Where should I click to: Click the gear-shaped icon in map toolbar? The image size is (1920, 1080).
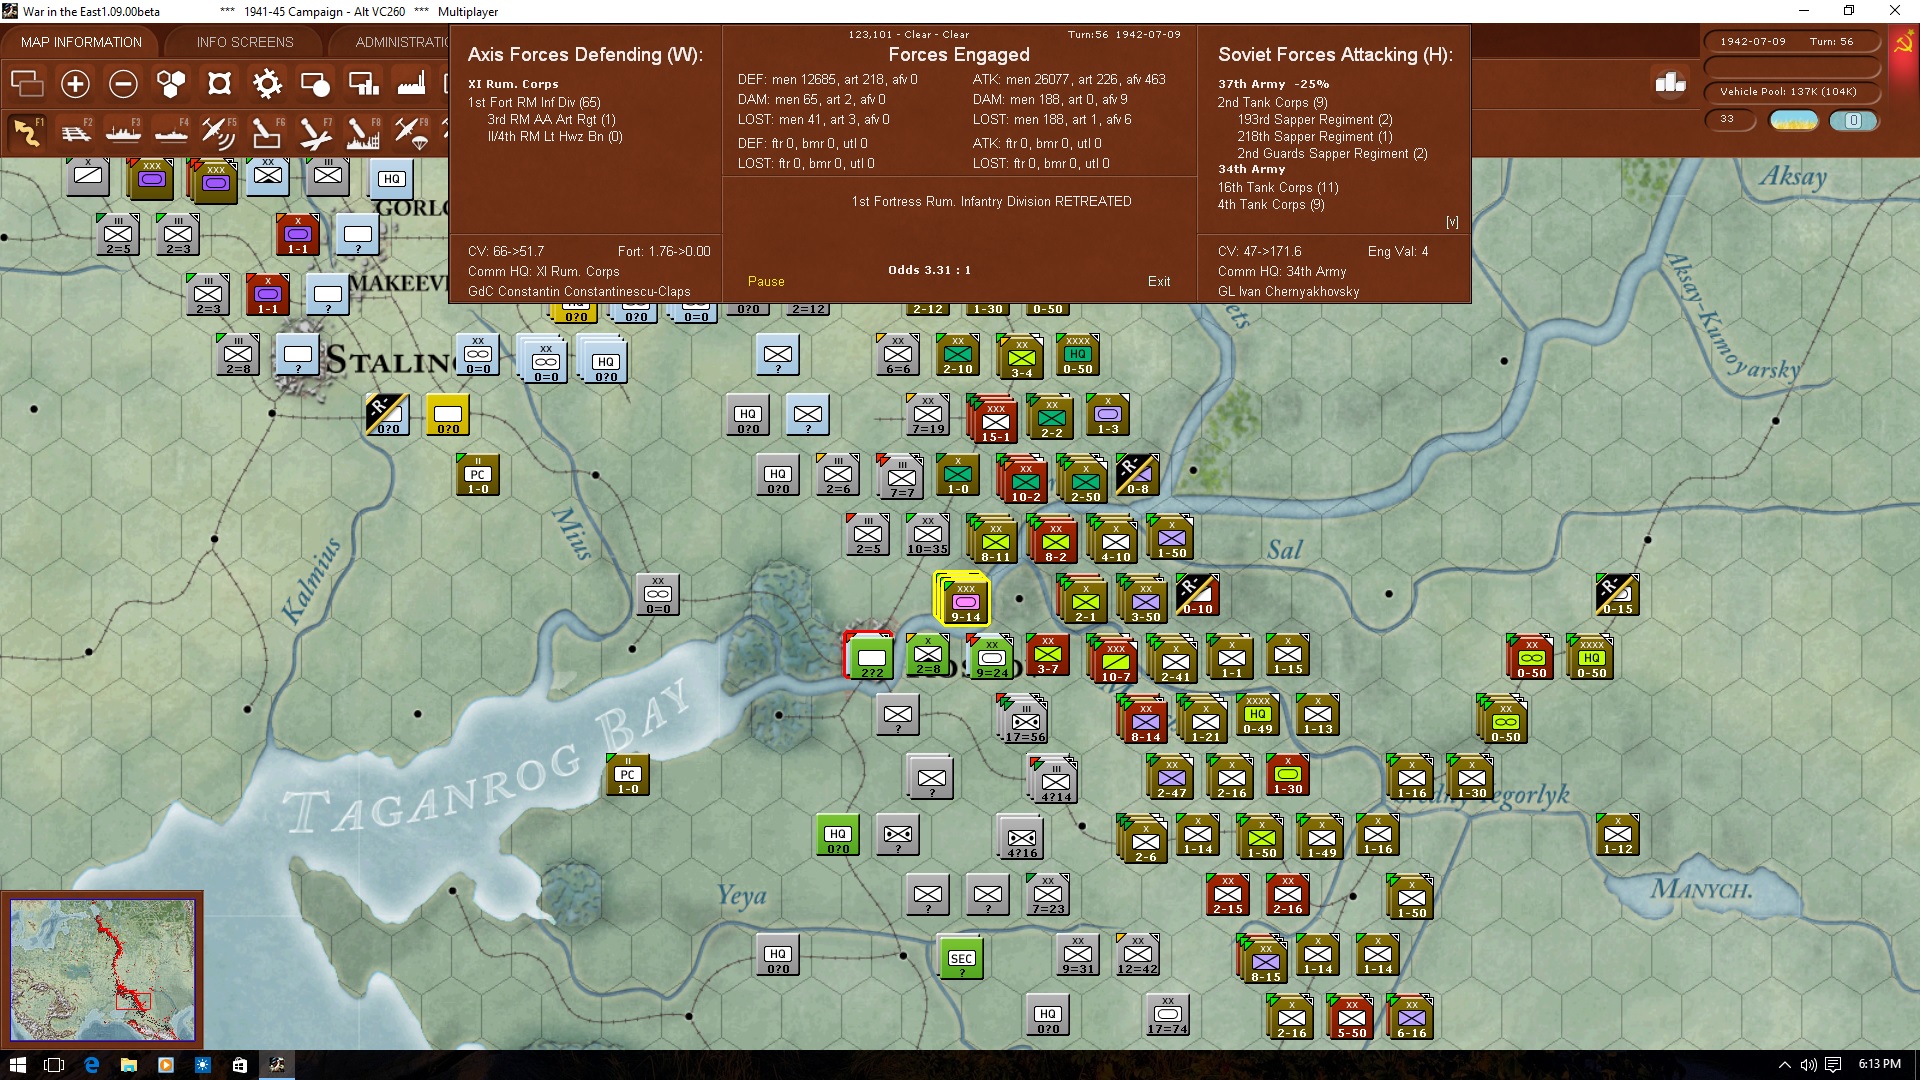(267, 84)
